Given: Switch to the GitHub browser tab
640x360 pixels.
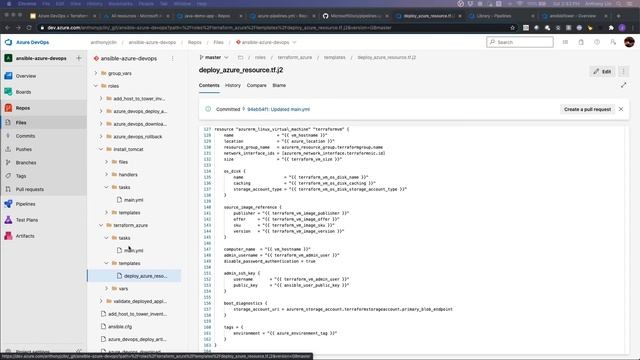Looking at the screenshot, I should click(355, 16).
